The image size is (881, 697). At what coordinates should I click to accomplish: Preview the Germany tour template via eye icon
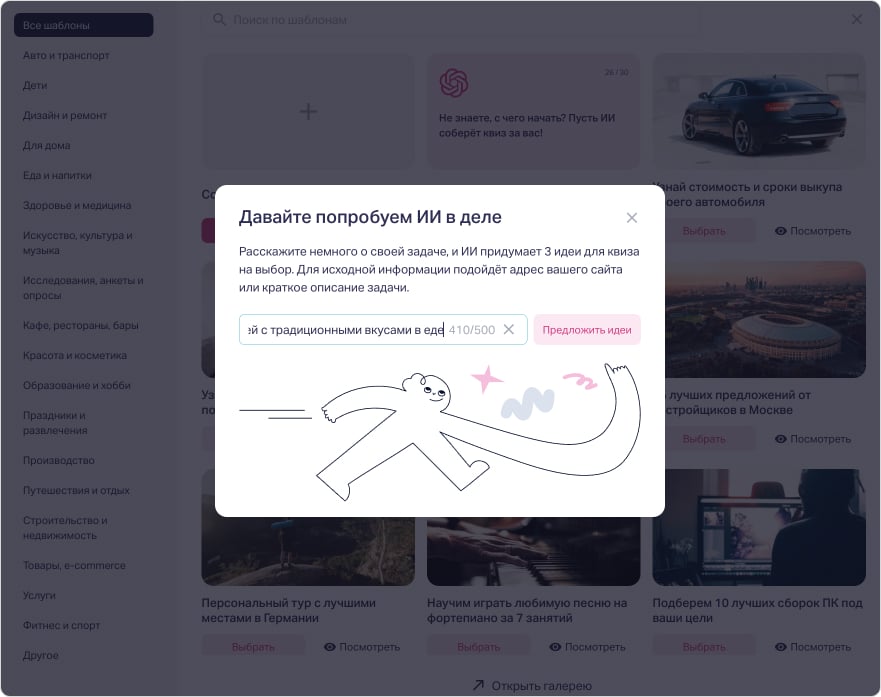pyautogui.click(x=330, y=647)
